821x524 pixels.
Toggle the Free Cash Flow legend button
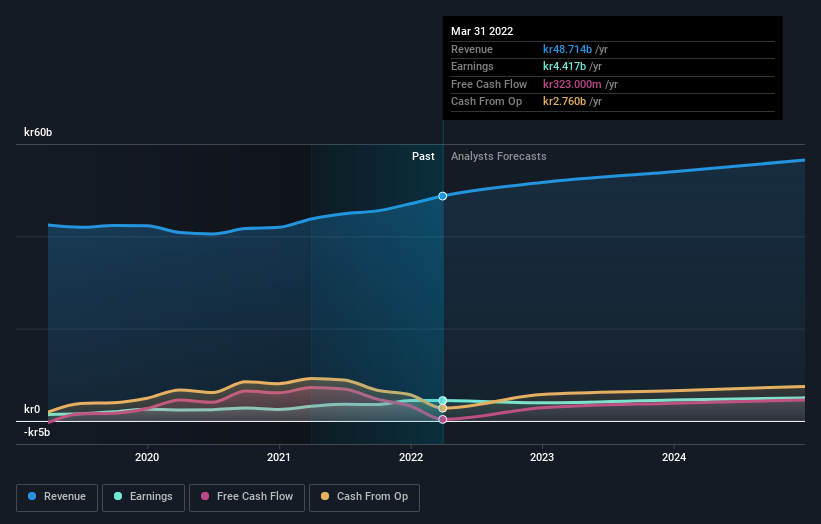247,497
